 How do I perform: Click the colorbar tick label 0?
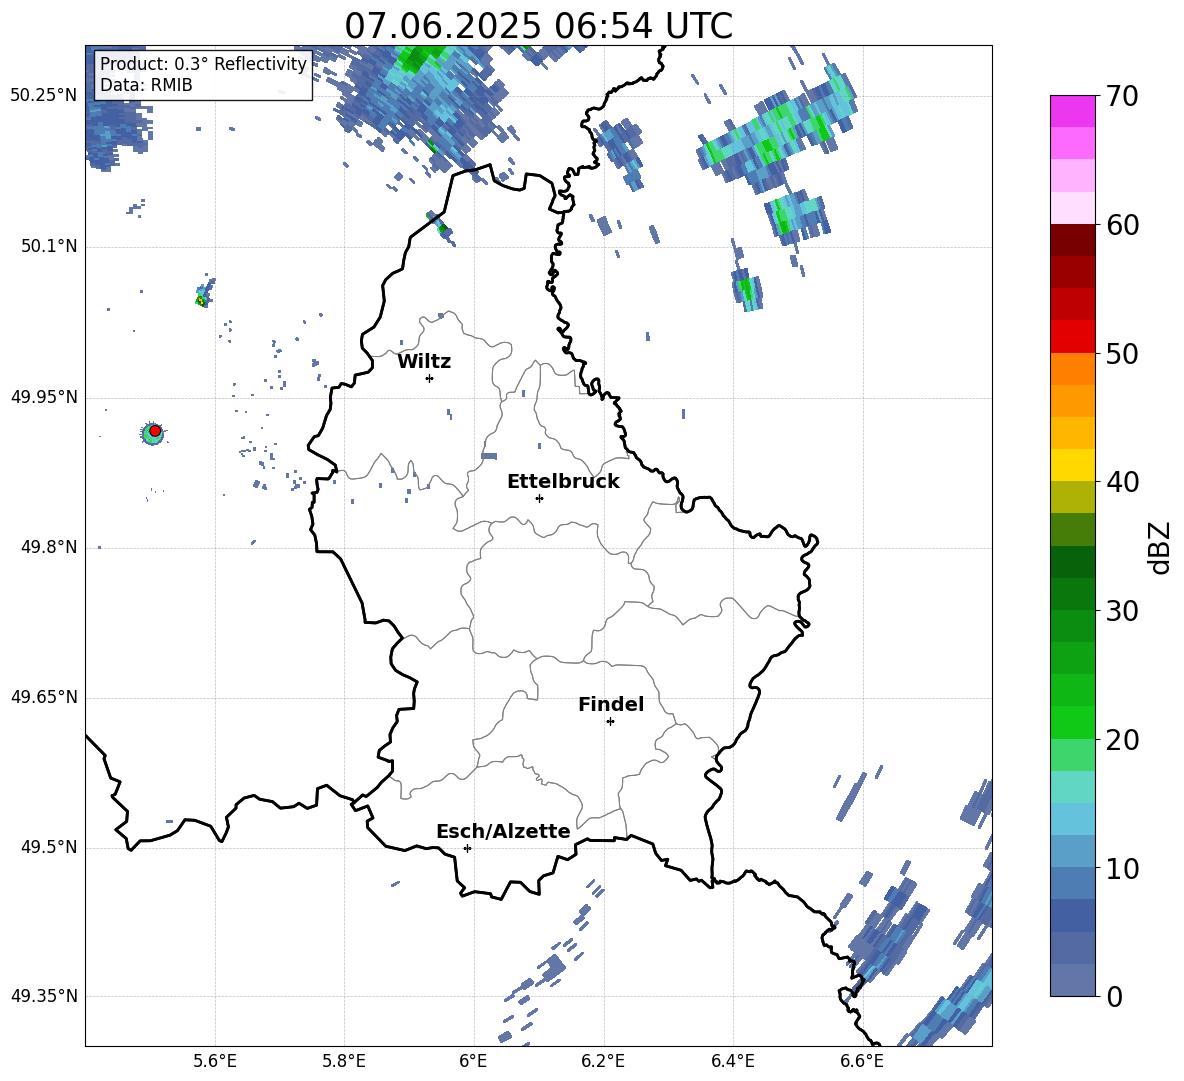[x=1114, y=996]
